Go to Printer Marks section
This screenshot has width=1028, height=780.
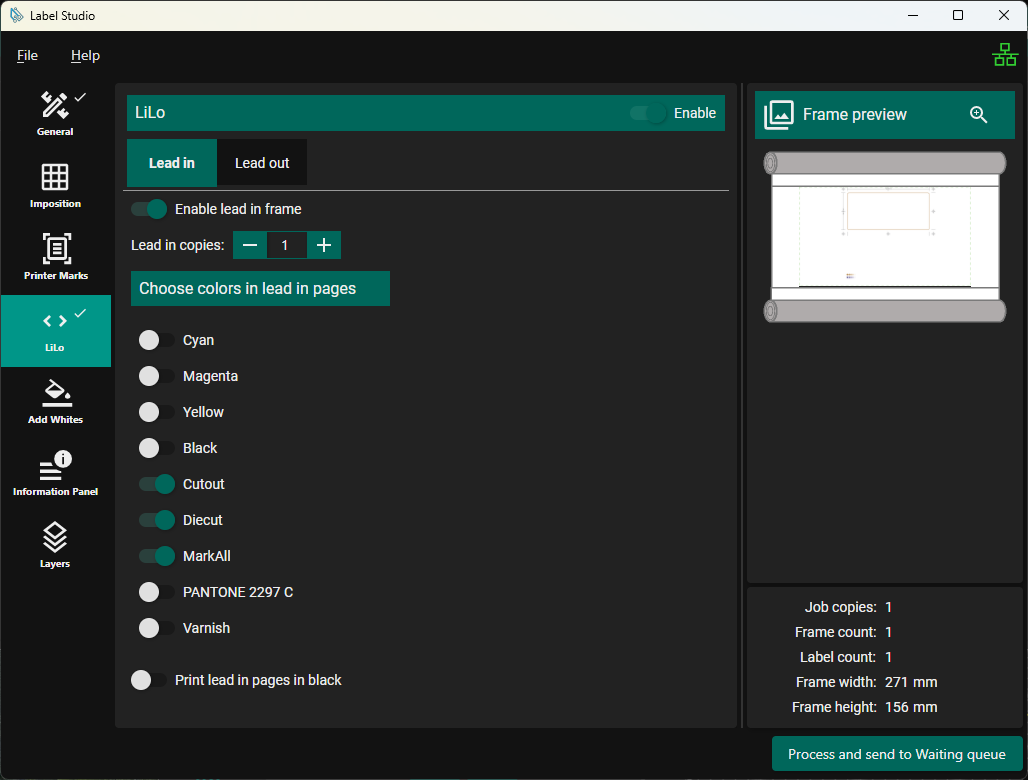[55, 258]
